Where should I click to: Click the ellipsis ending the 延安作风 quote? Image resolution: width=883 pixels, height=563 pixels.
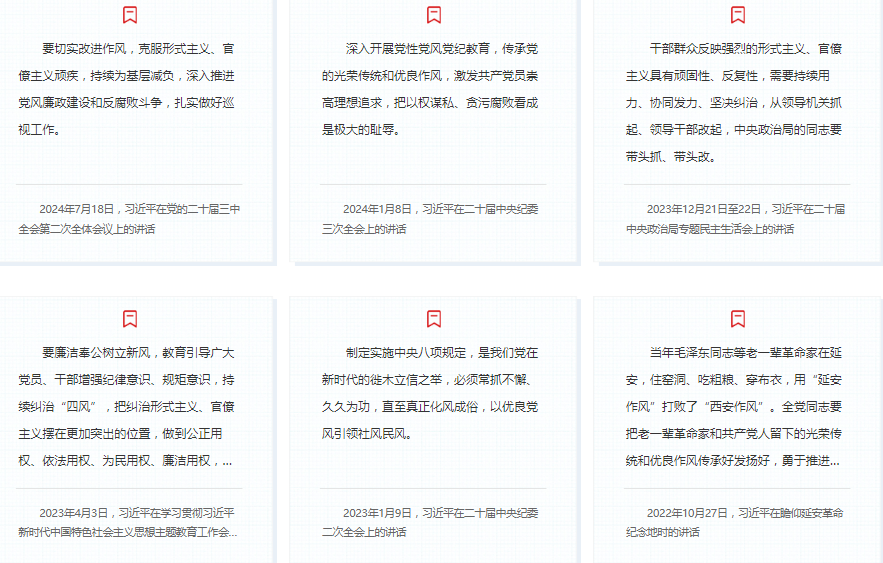(834, 462)
